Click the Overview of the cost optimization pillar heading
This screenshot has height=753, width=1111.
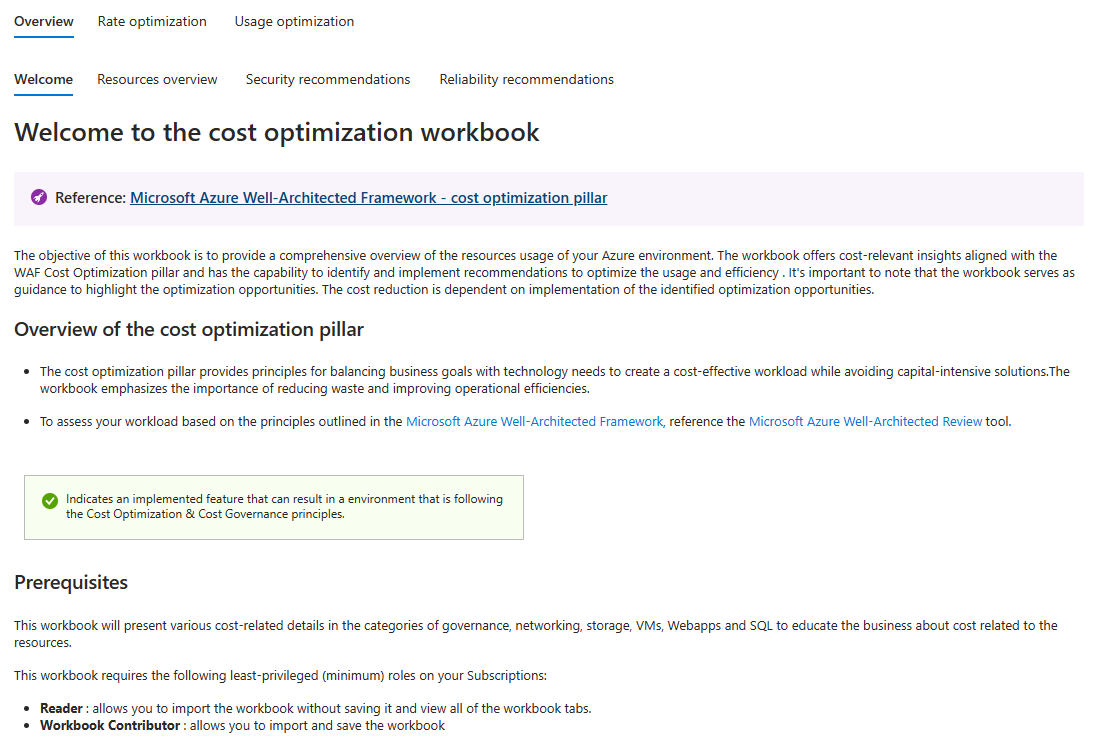(x=189, y=330)
